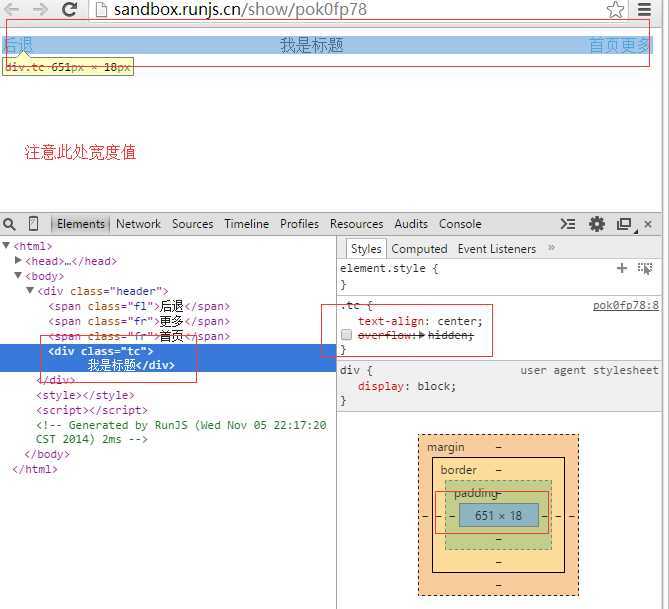Add new style rule plus icon
Viewport: 669px width, 609px height.
click(x=622, y=268)
